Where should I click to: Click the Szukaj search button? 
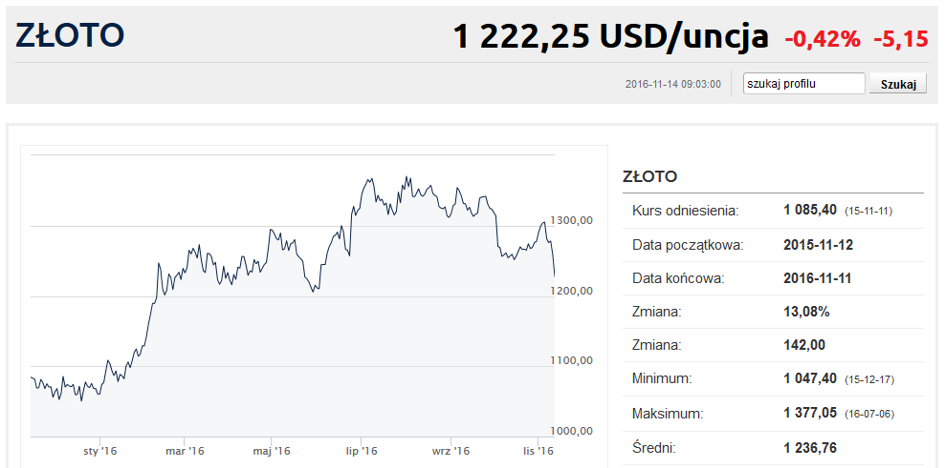point(898,84)
